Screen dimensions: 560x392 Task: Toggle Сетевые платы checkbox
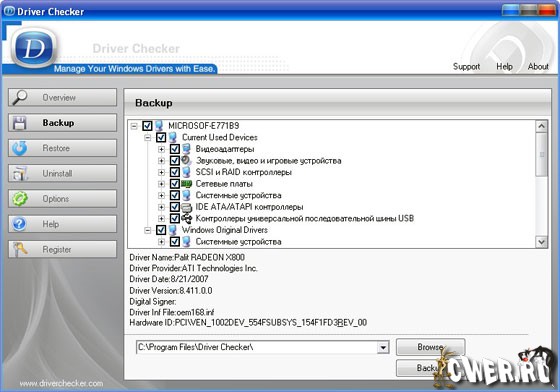click(x=175, y=184)
